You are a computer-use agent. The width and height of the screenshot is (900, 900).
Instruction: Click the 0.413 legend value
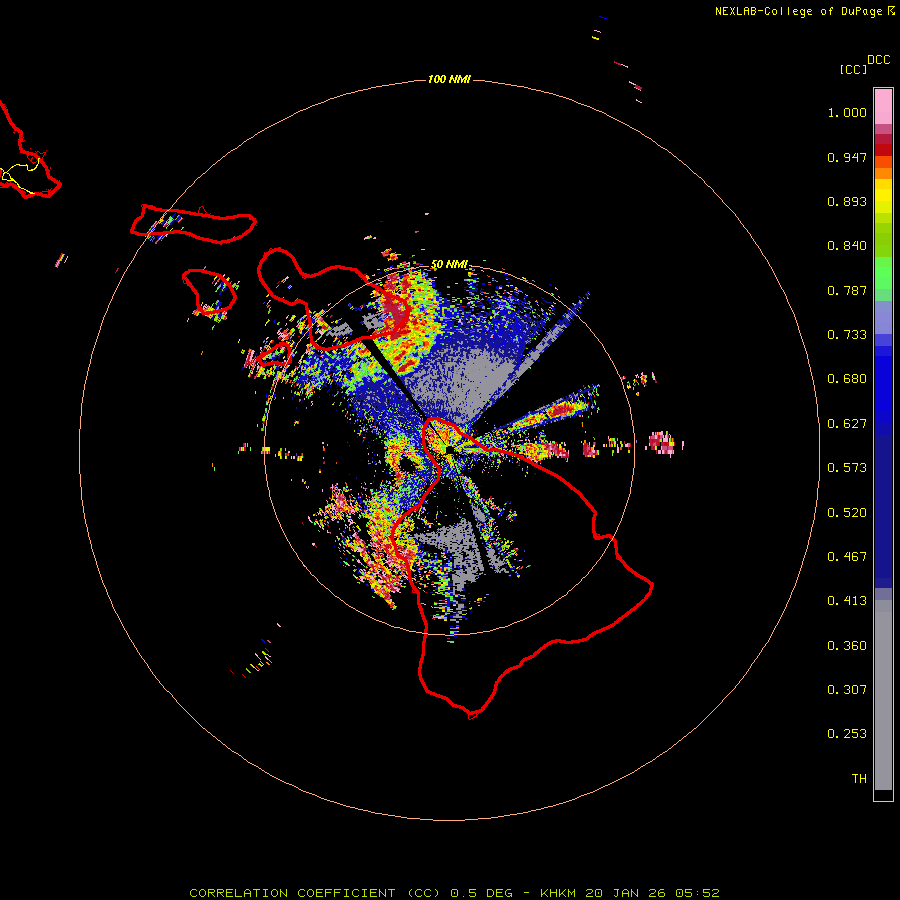tap(847, 601)
